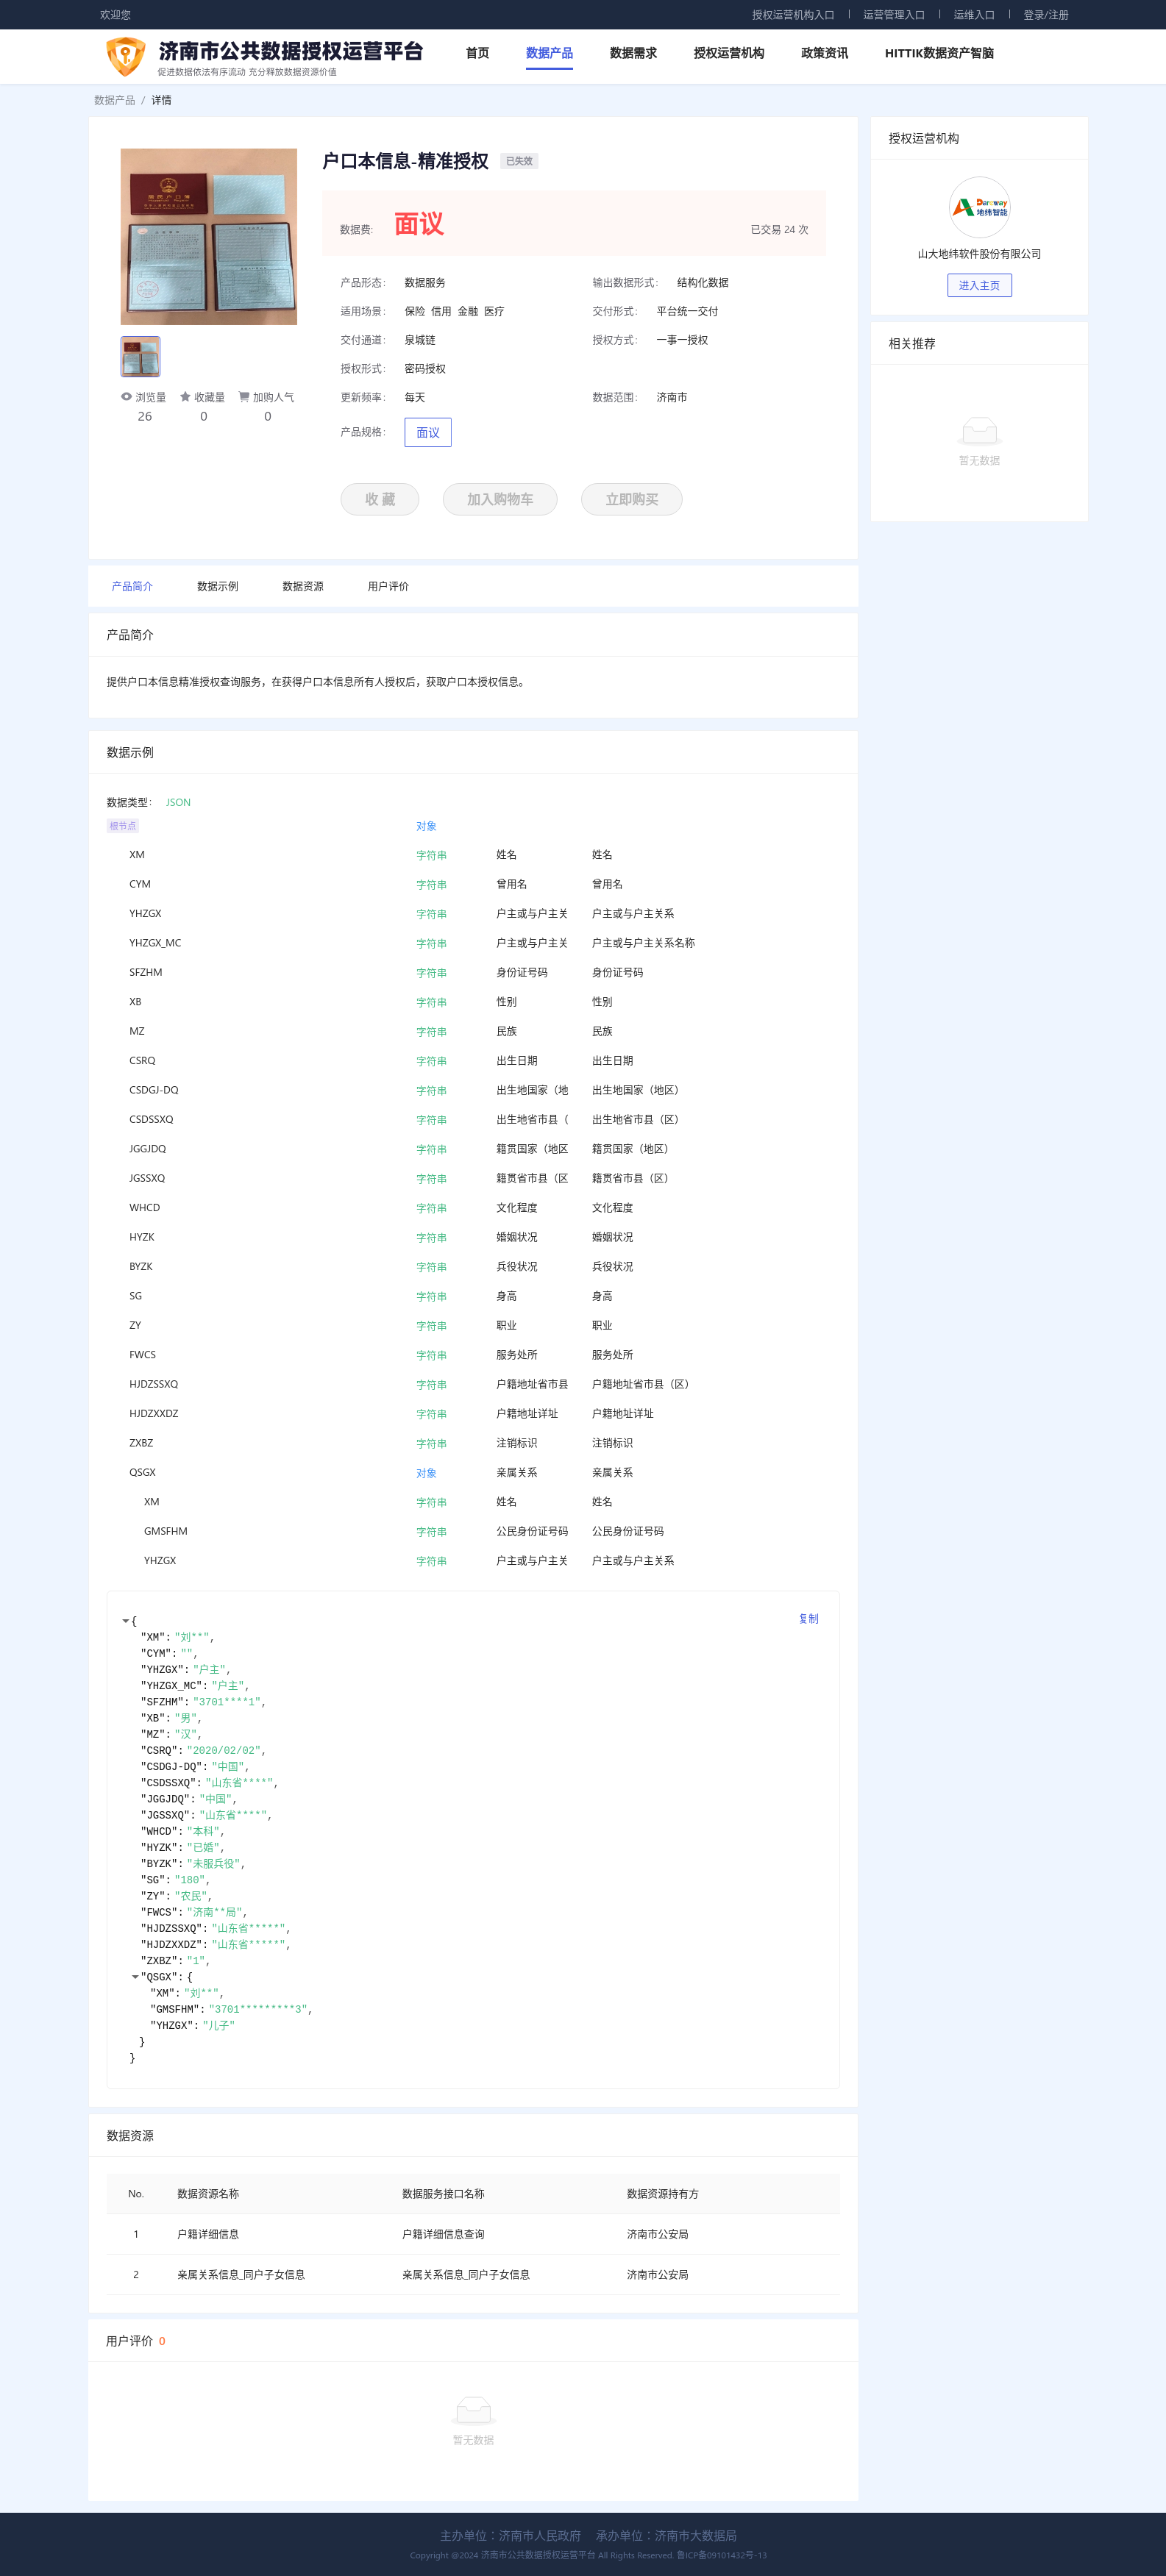Click the 已失效 status tag
The width and height of the screenshot is (1166, 2576).
point(519,161)
